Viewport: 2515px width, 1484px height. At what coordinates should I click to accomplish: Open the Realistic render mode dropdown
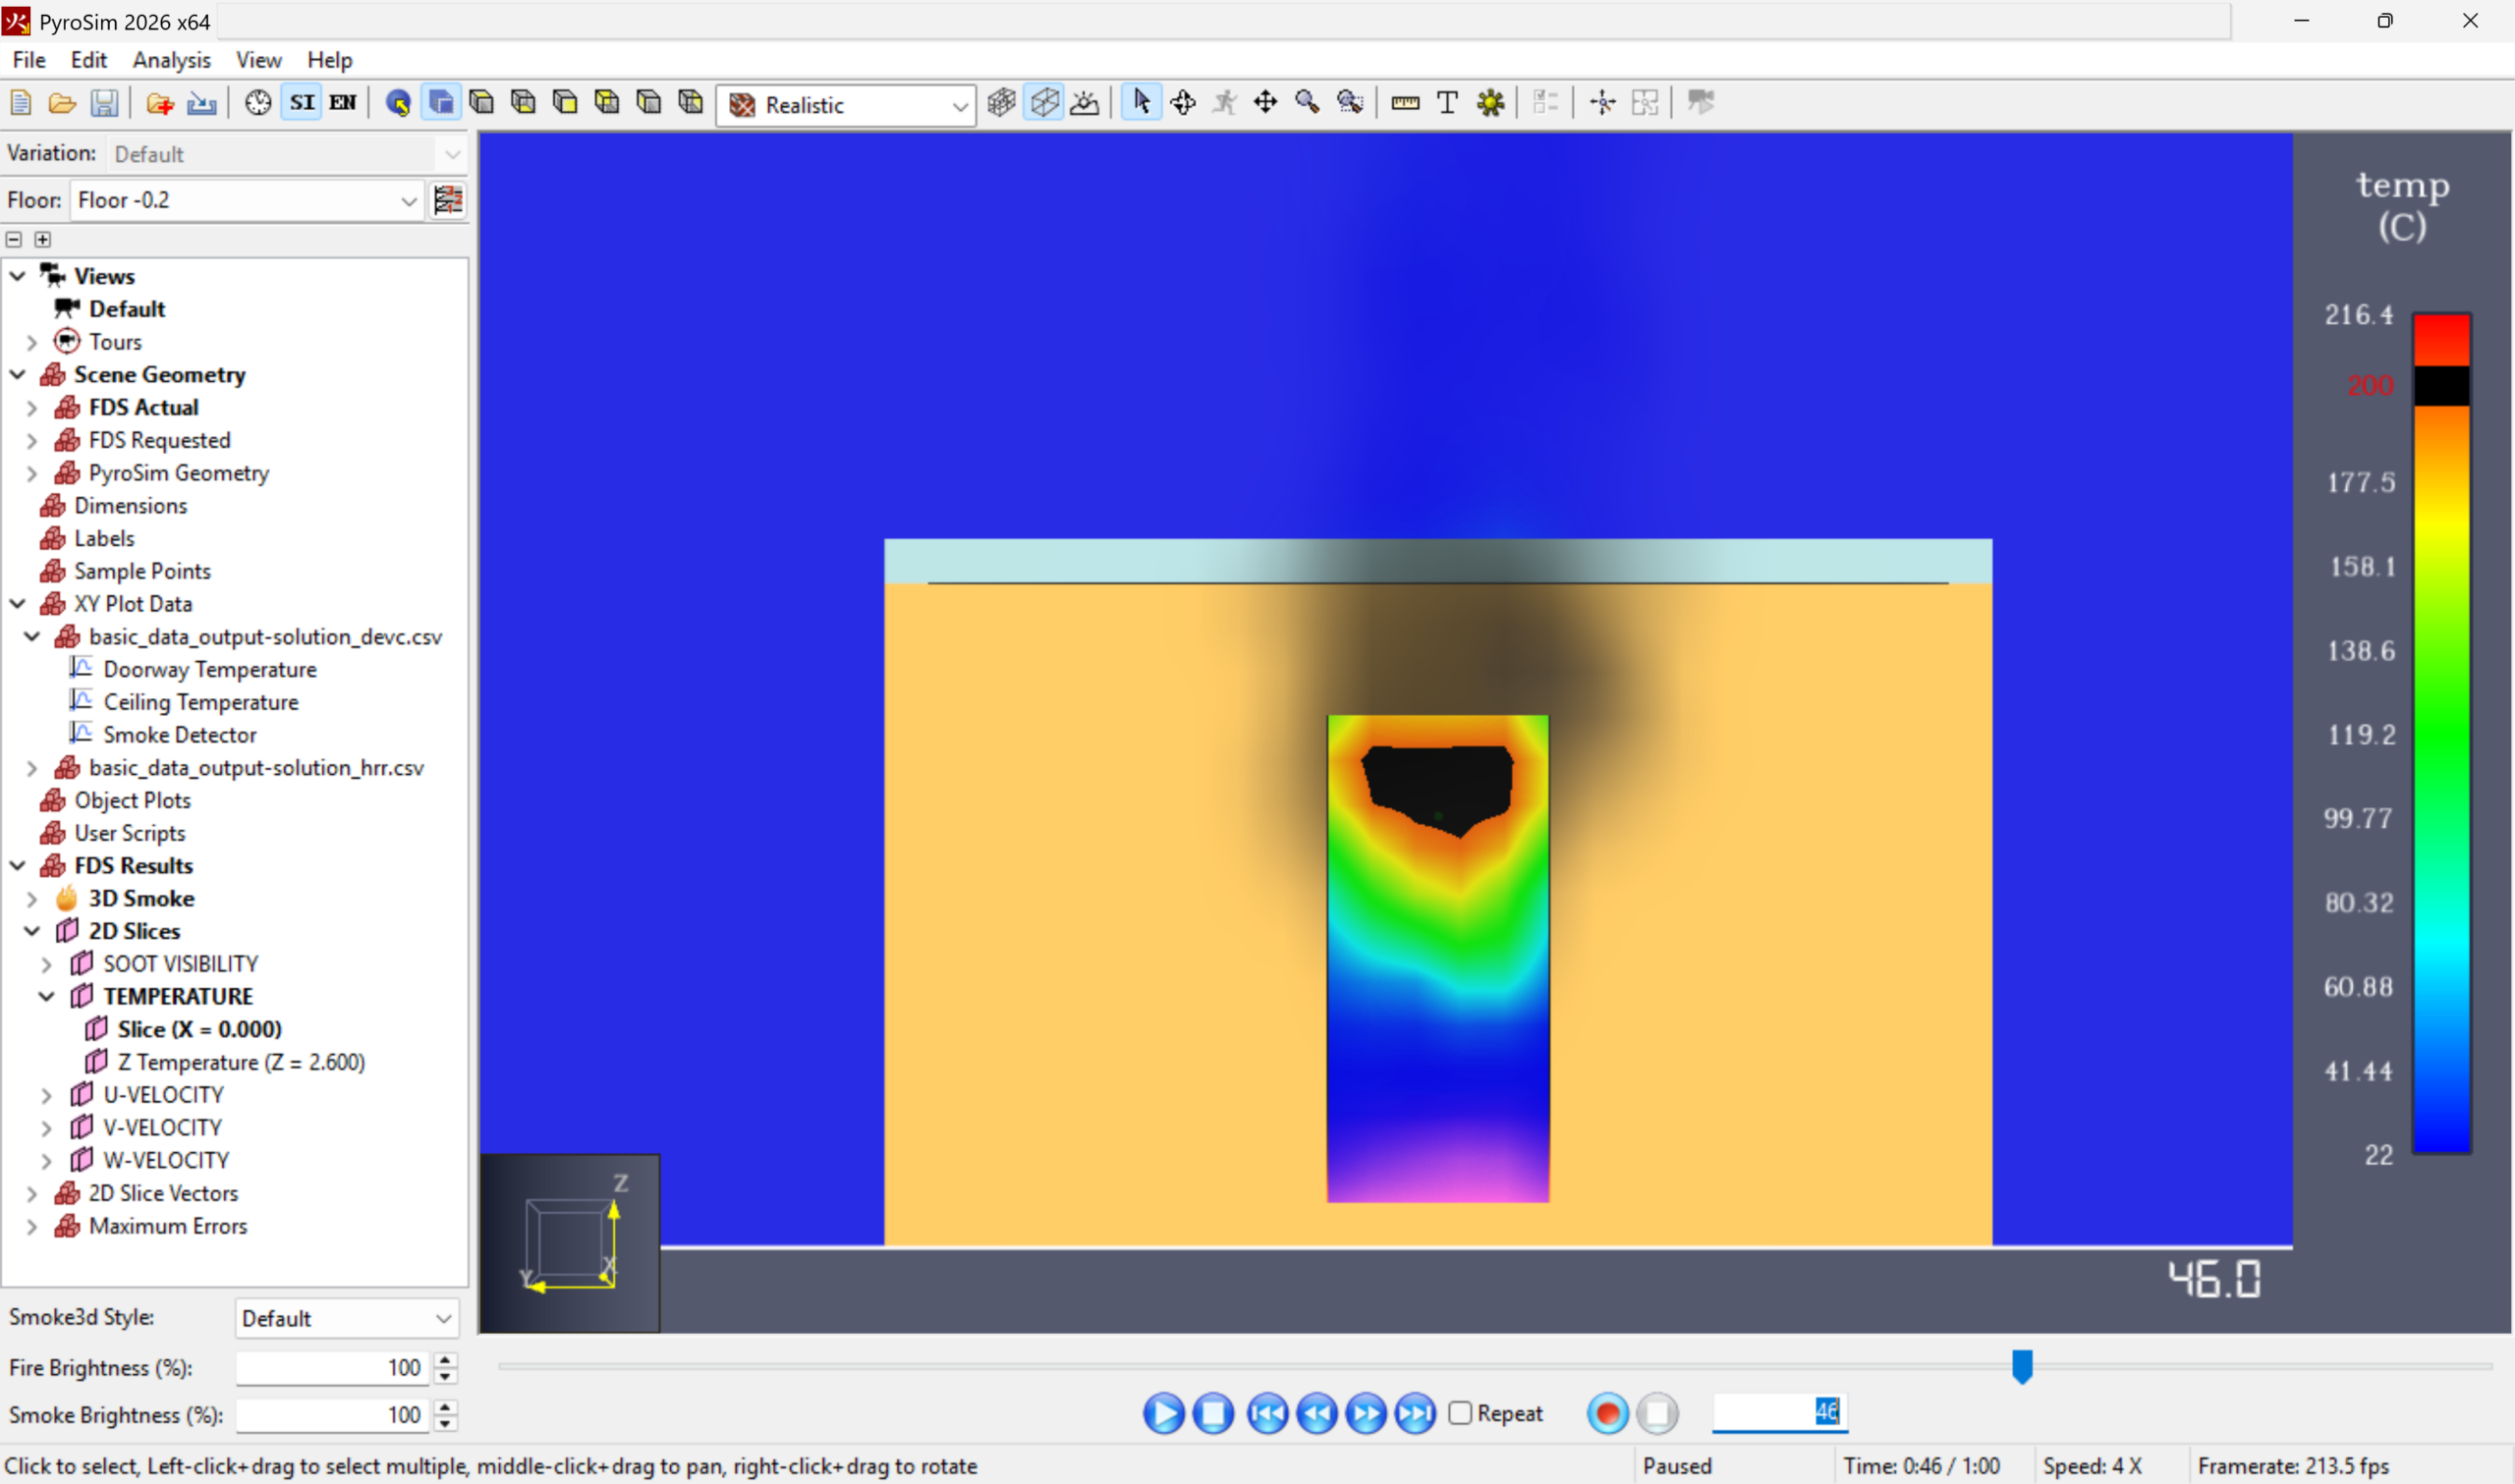coord(846,104)
